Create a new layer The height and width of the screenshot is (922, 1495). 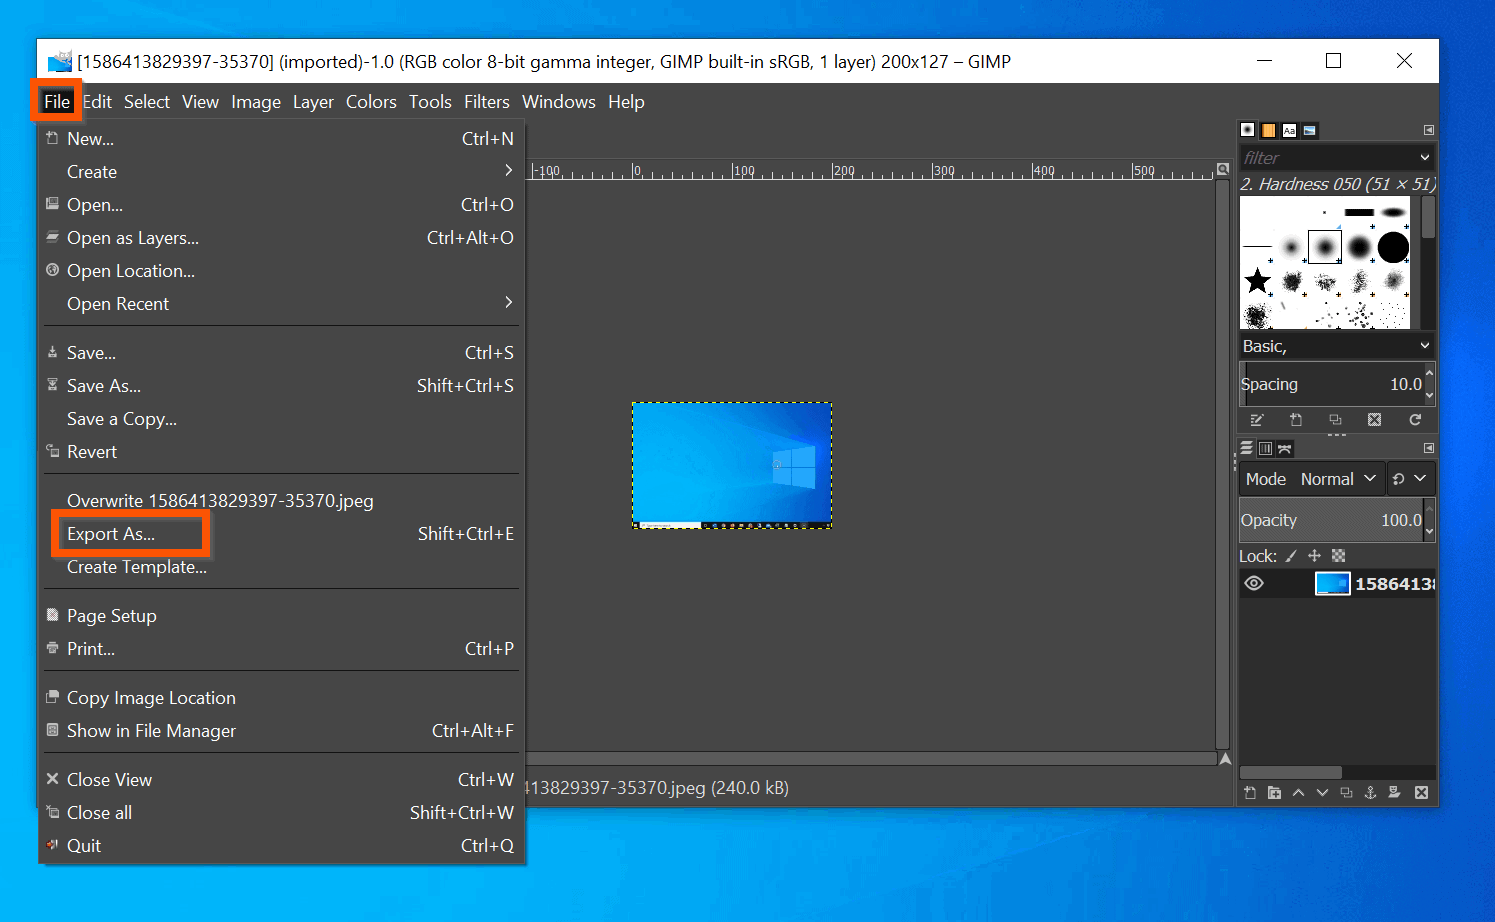coord(1249,792)
